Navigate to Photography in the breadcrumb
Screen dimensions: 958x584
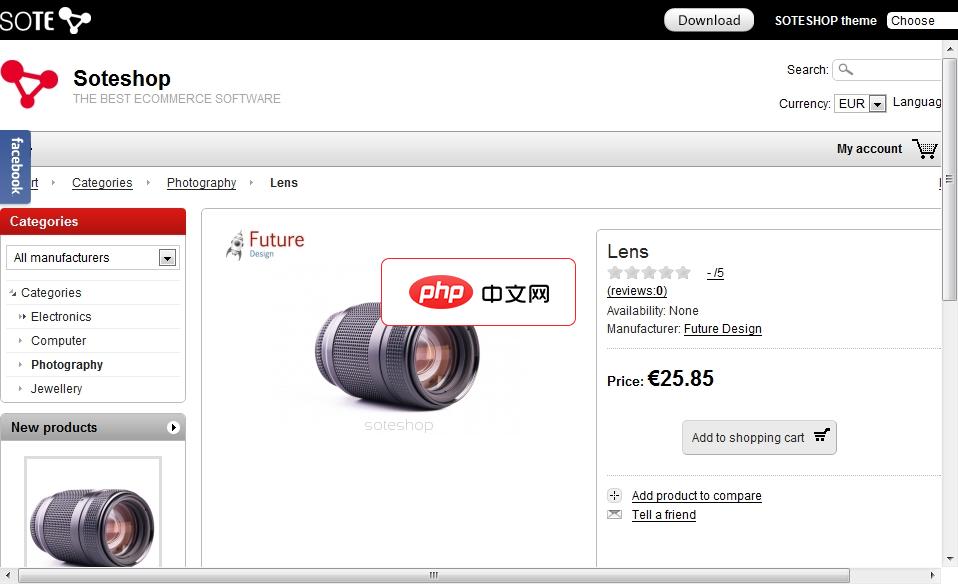pos(201,183)
